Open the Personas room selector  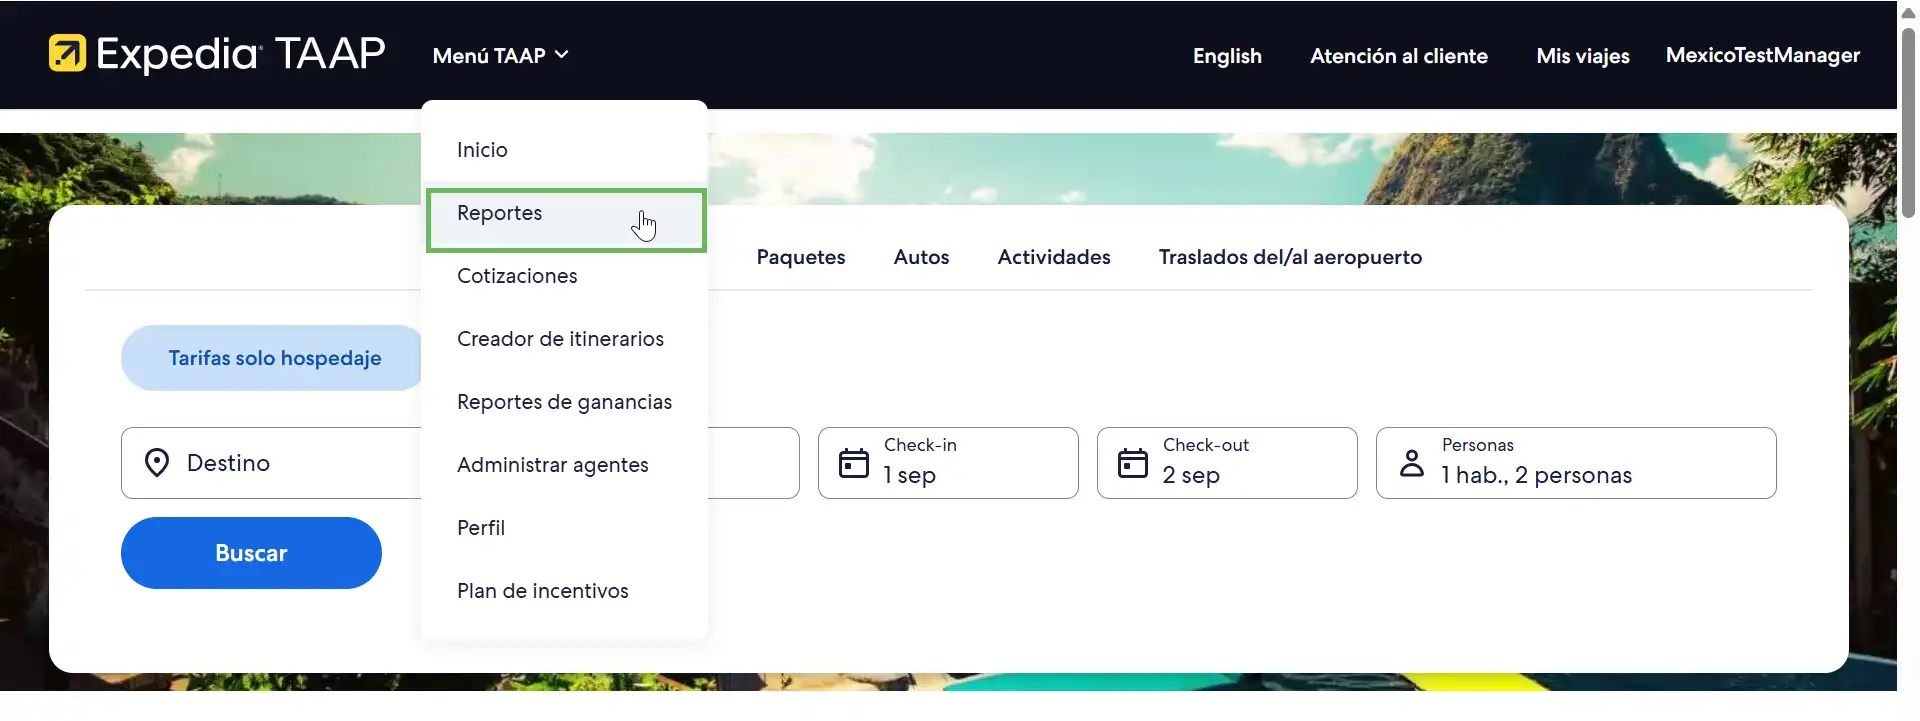click(1575, 463)
